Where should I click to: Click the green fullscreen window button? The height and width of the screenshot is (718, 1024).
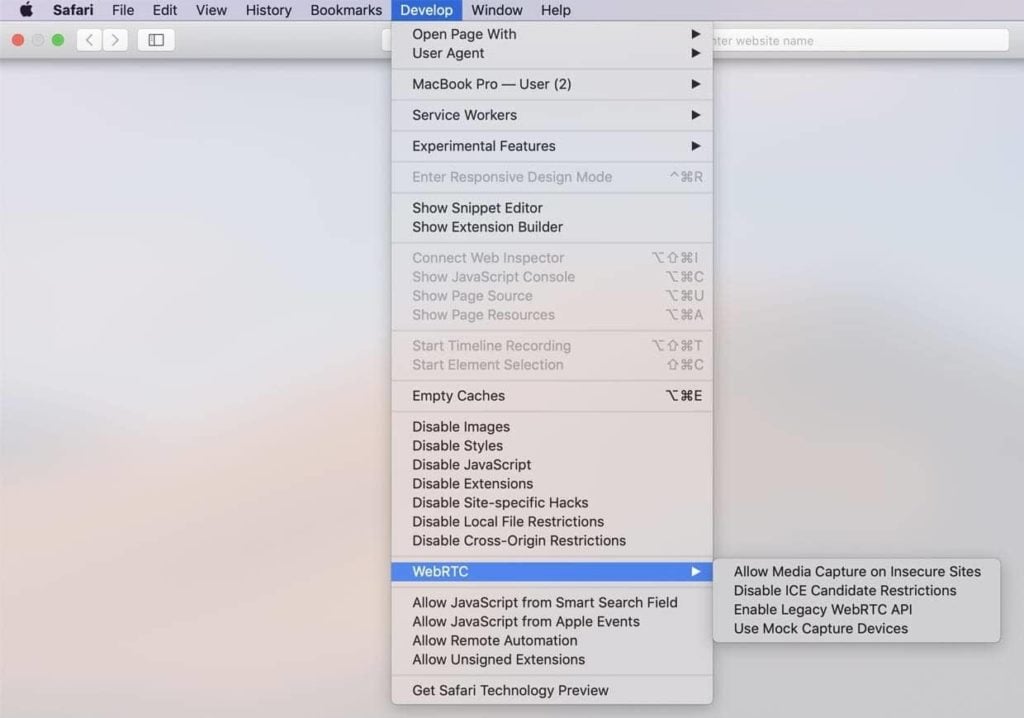pos(58,40)
